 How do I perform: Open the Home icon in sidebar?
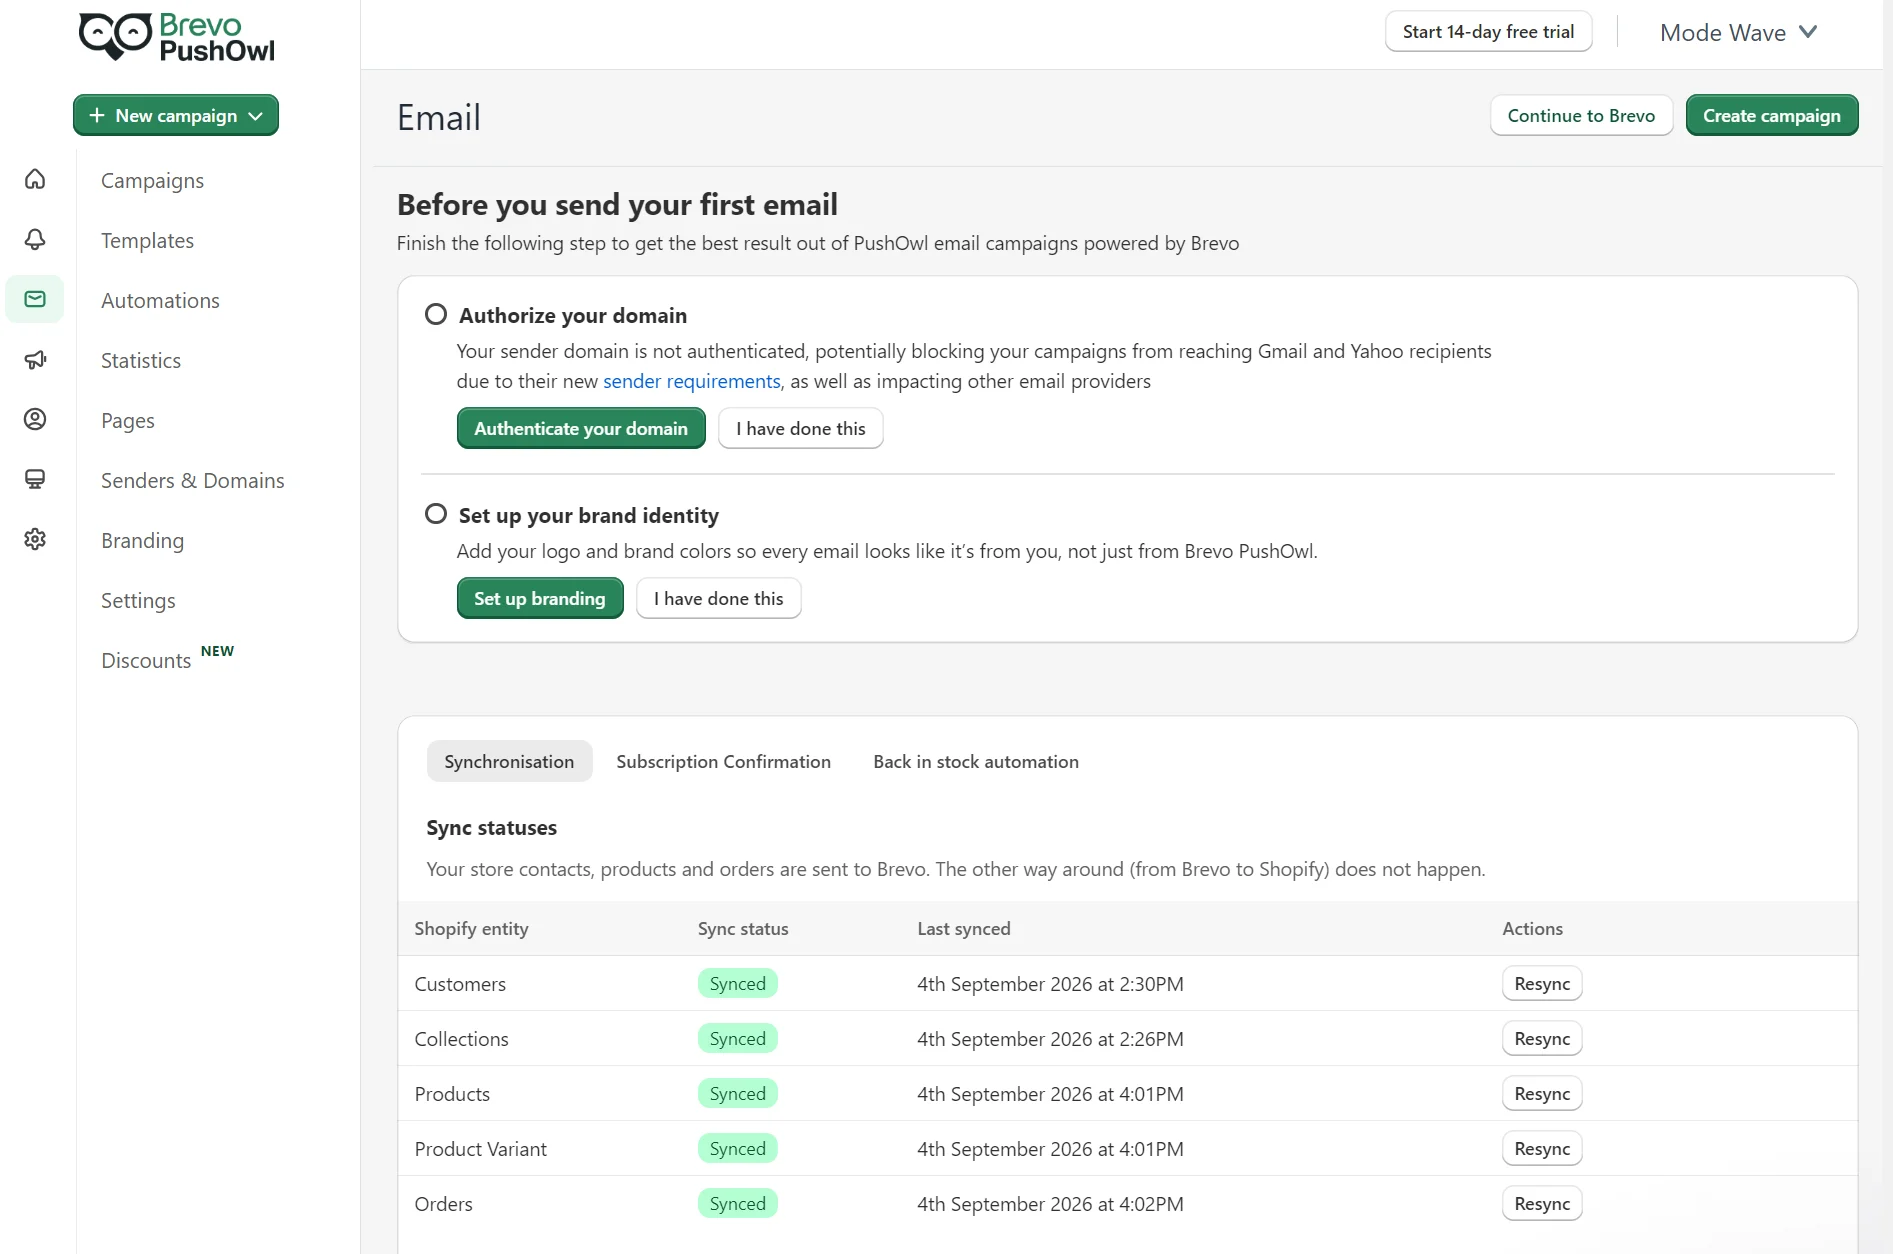tap(35, 179)
